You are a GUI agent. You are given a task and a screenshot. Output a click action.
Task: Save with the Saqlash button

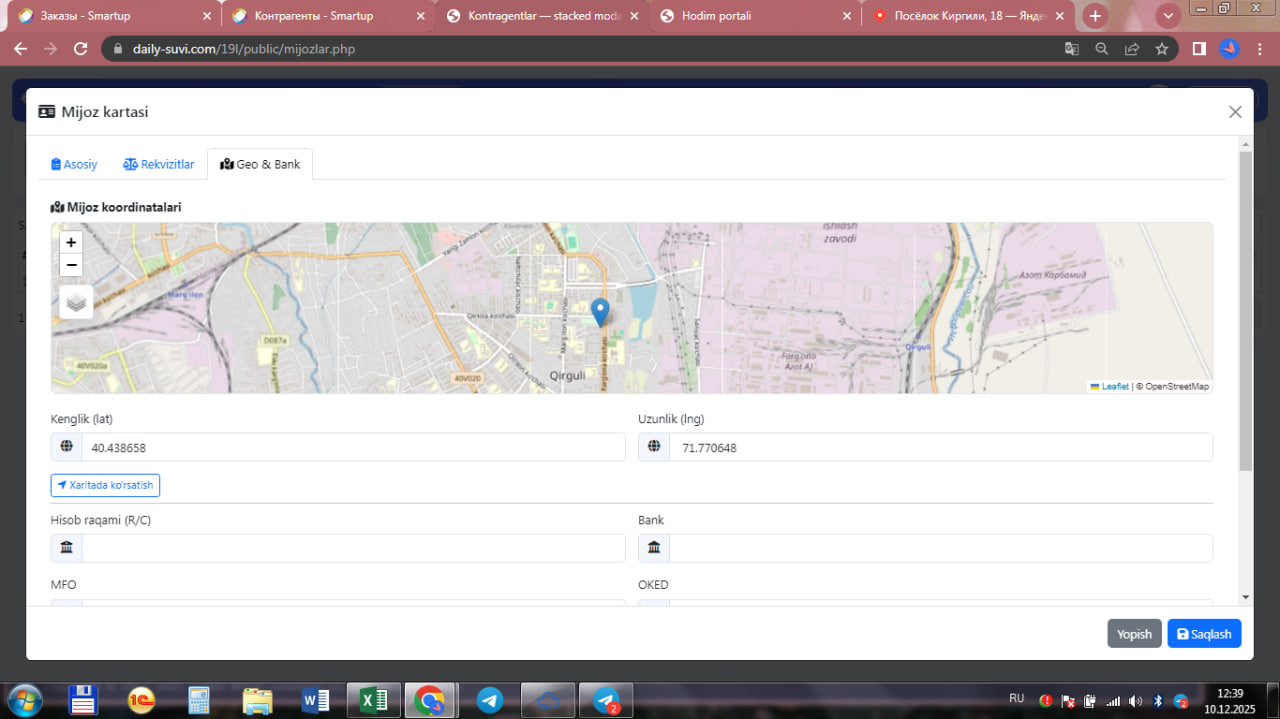click(1204, 634)
